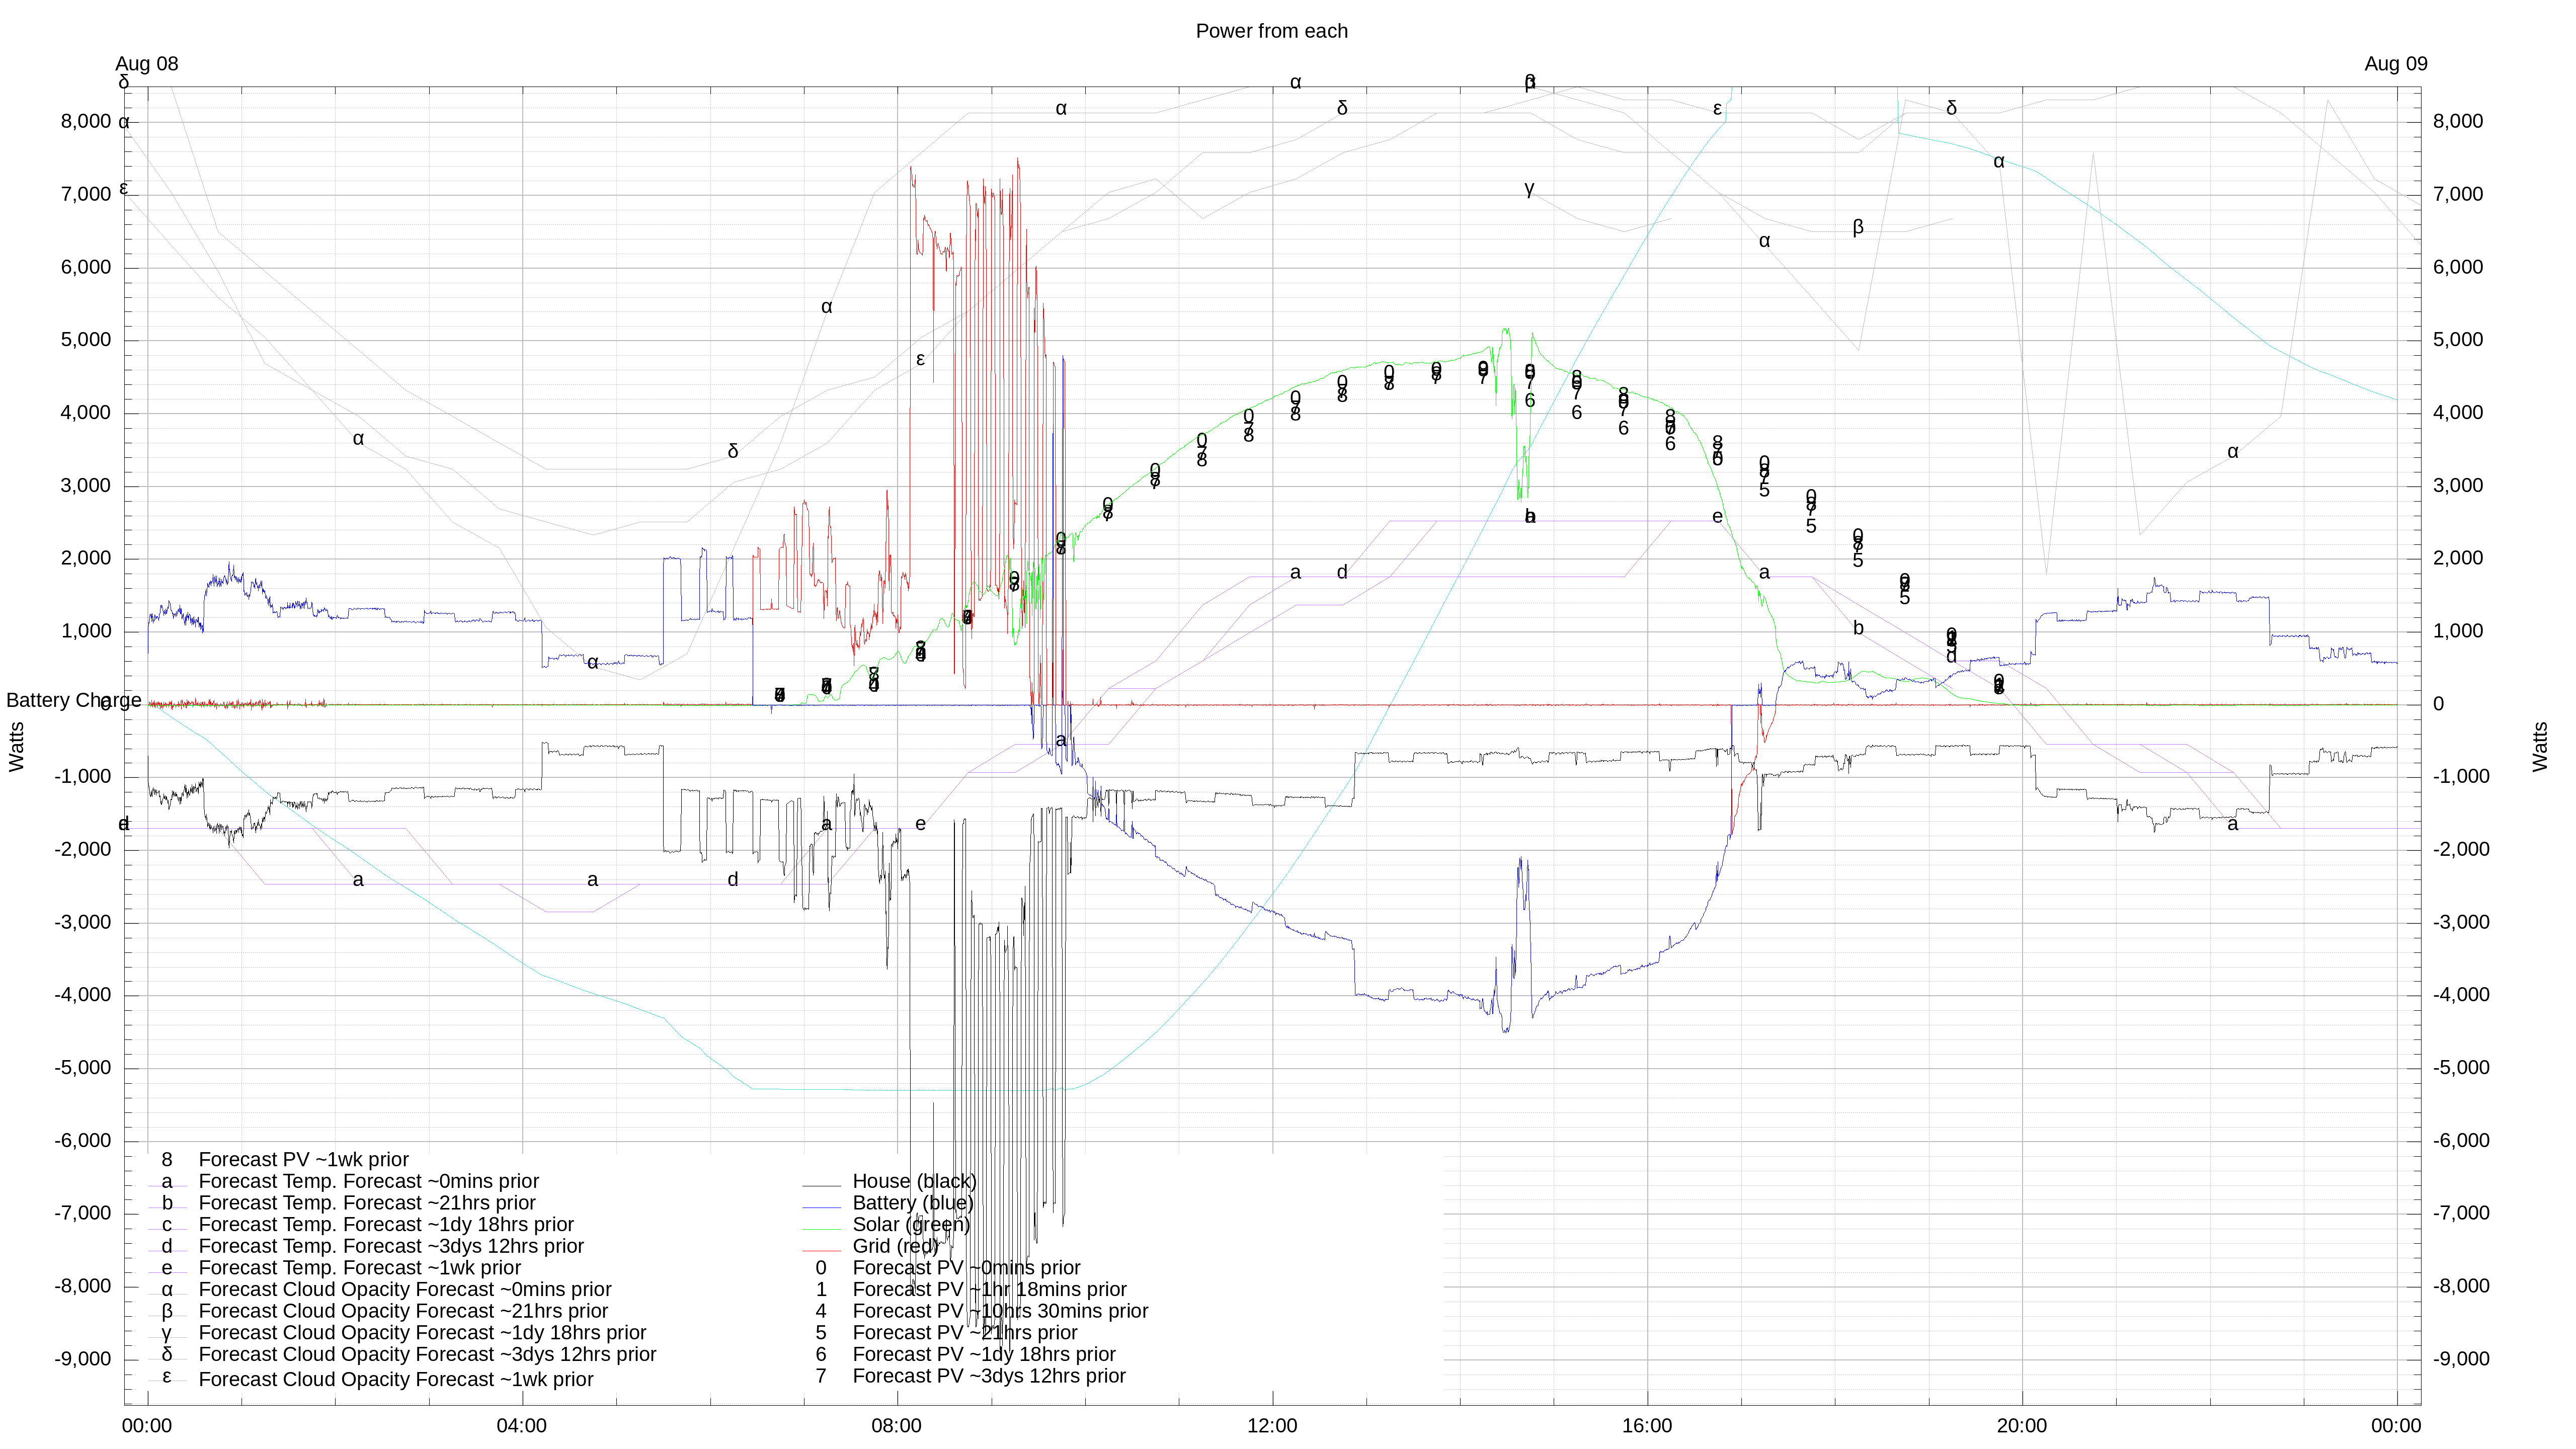Click the left 'Watts' axis title
The image size is (2576, 1449).
point(16,747)
